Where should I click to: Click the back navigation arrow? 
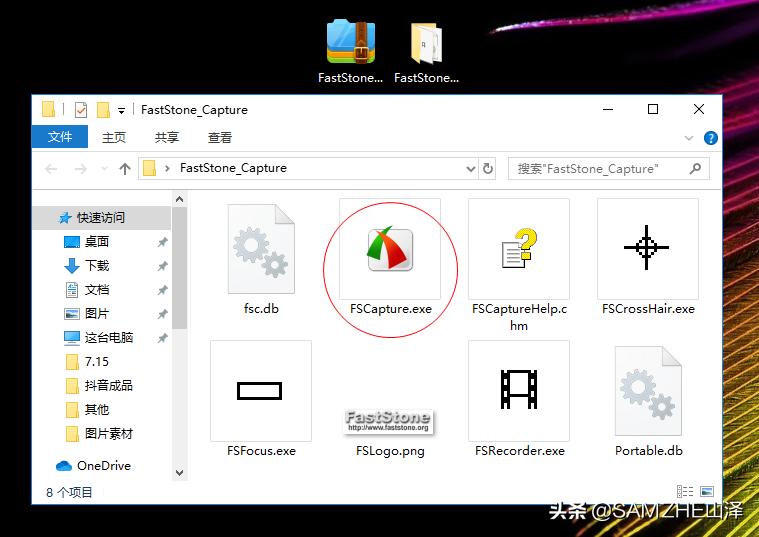(x=51, y=169)
